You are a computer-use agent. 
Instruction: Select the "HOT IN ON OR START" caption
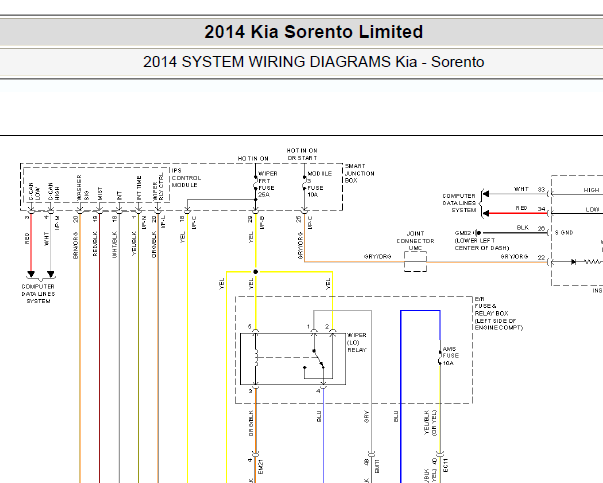302,154
